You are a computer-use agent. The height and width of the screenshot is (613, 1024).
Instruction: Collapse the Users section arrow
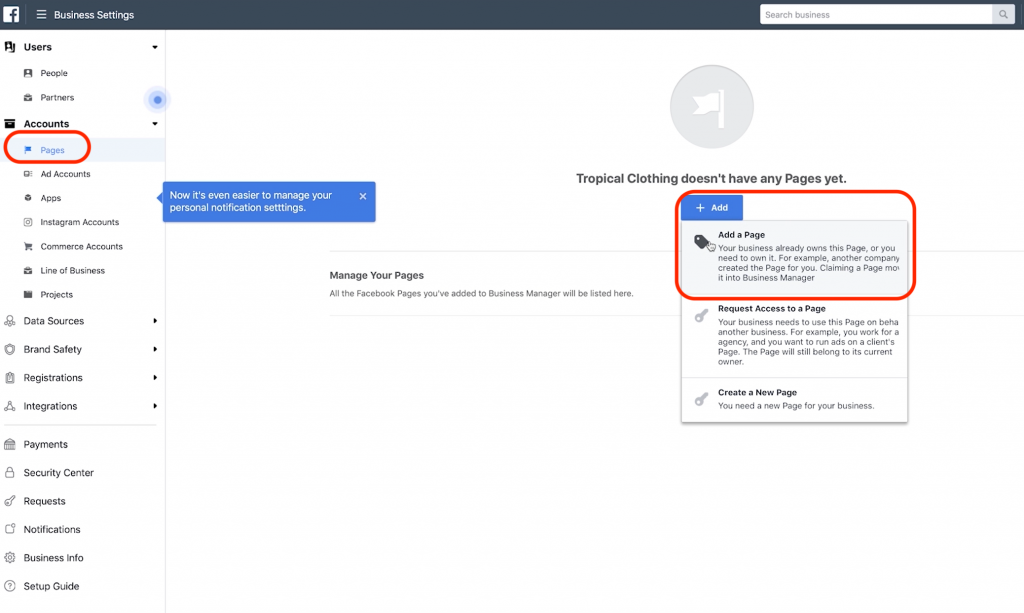tap(155, 47)
